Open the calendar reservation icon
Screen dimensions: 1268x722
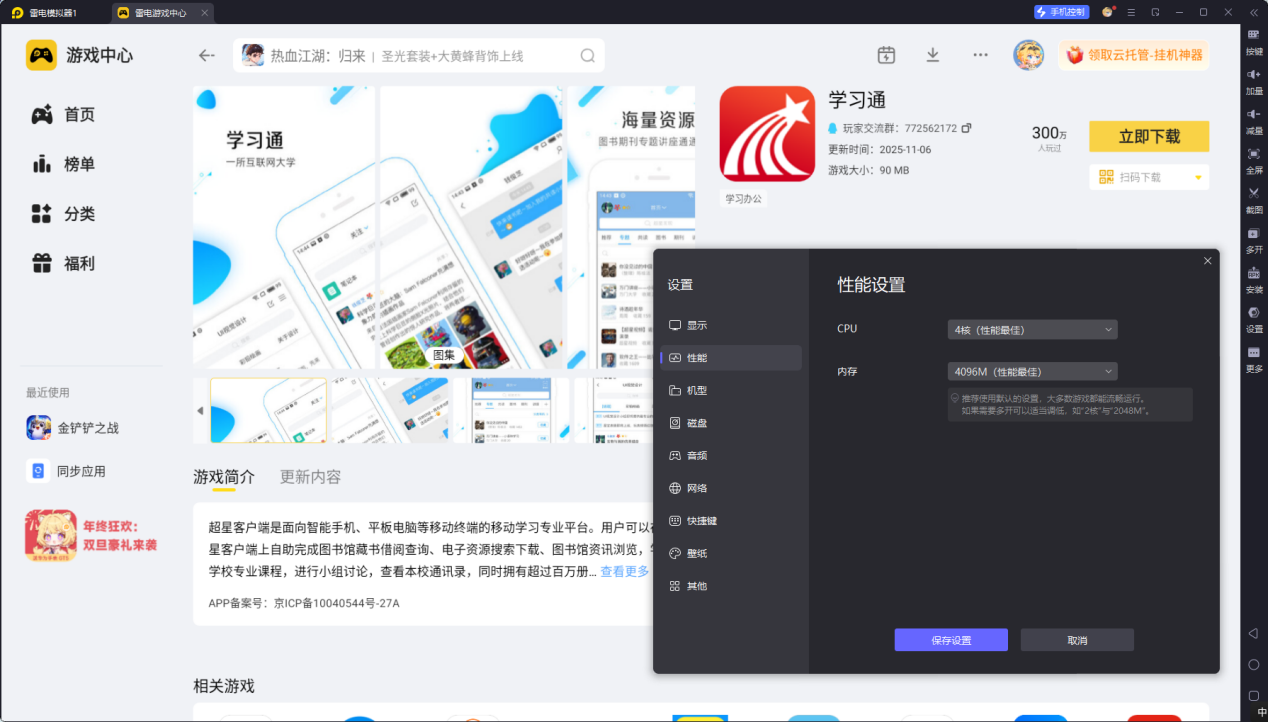click(x=886, y=55)
